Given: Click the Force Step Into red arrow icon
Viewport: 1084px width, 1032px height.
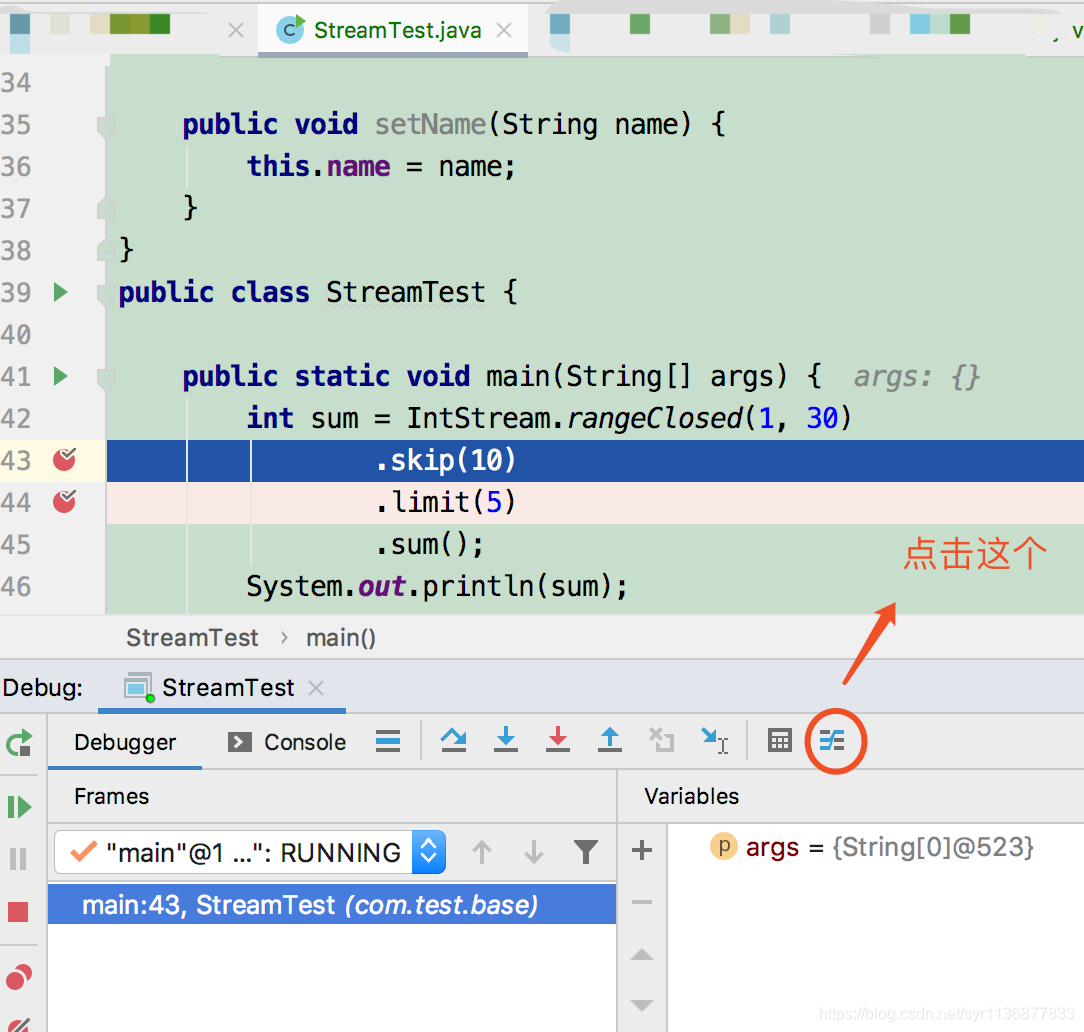Looking at the screenshot, I should (558, 740).
